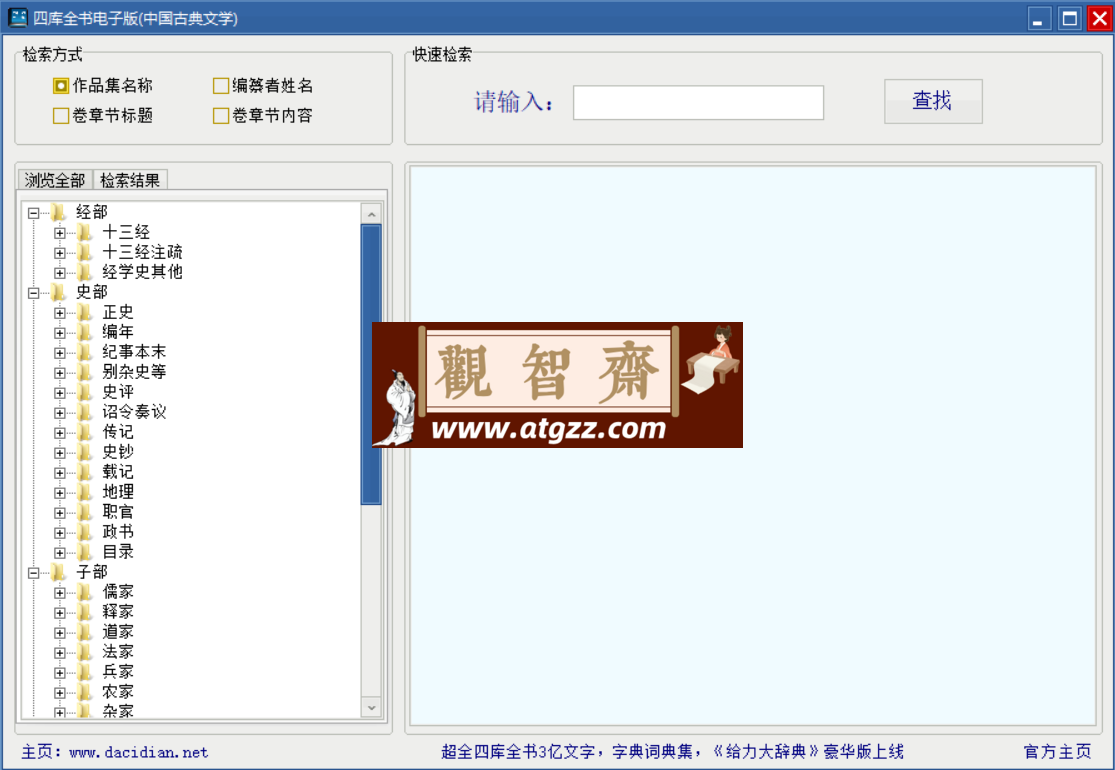Click the folder icon beside 十三经注疏
The height and width of the screenshot is (770, 1115).
coord(85,252)
